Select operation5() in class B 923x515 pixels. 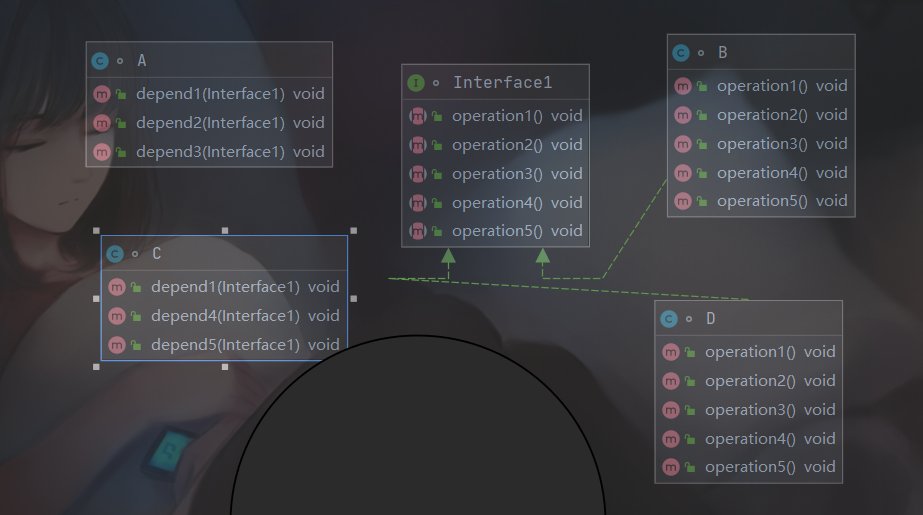[761, 201]
